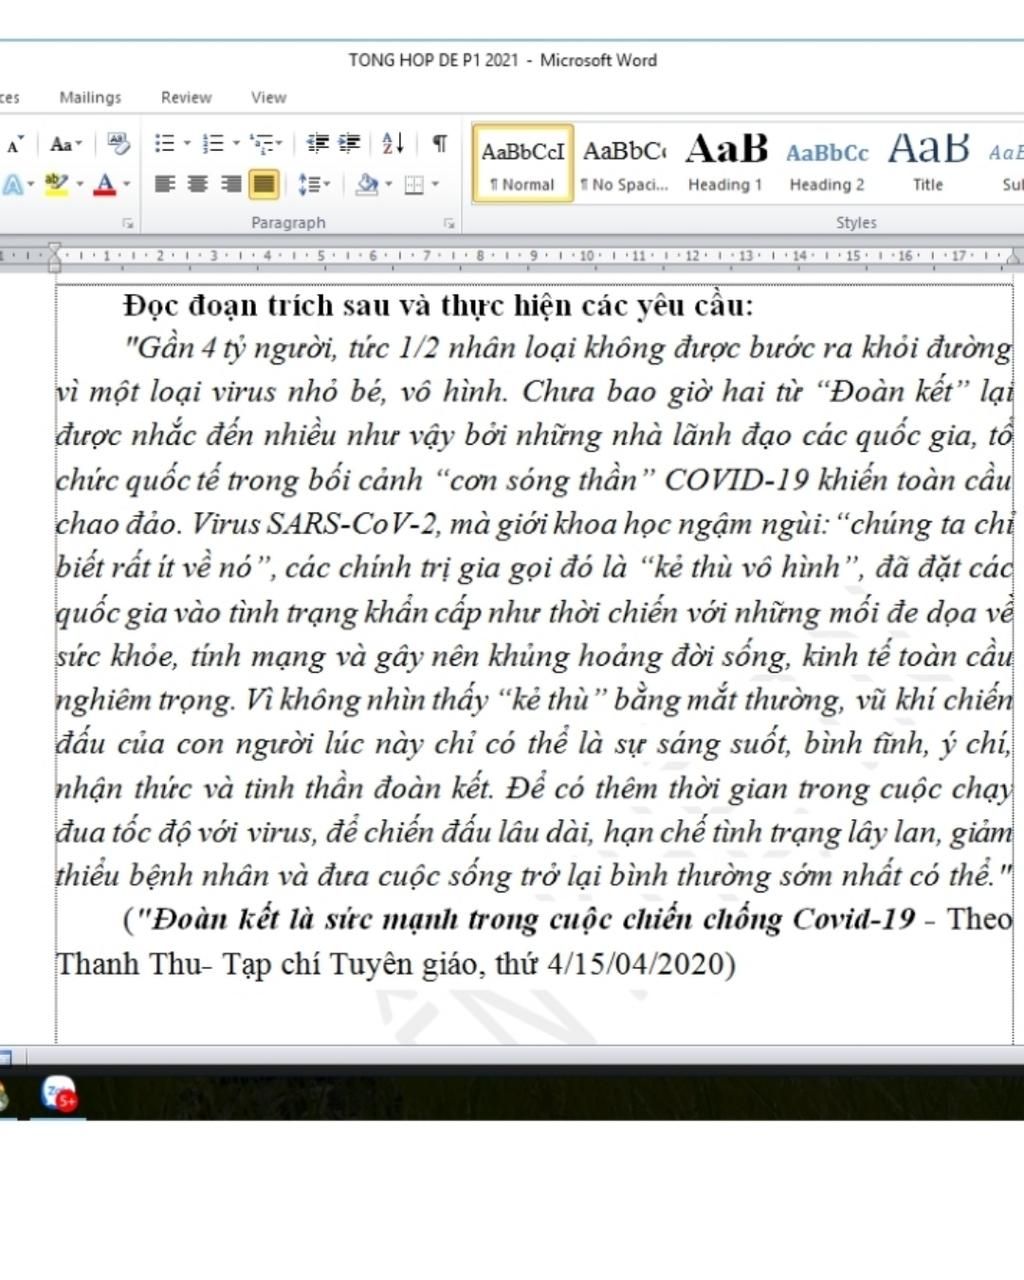Expand the Line Spacing dropdown arrow

(327, 185)
